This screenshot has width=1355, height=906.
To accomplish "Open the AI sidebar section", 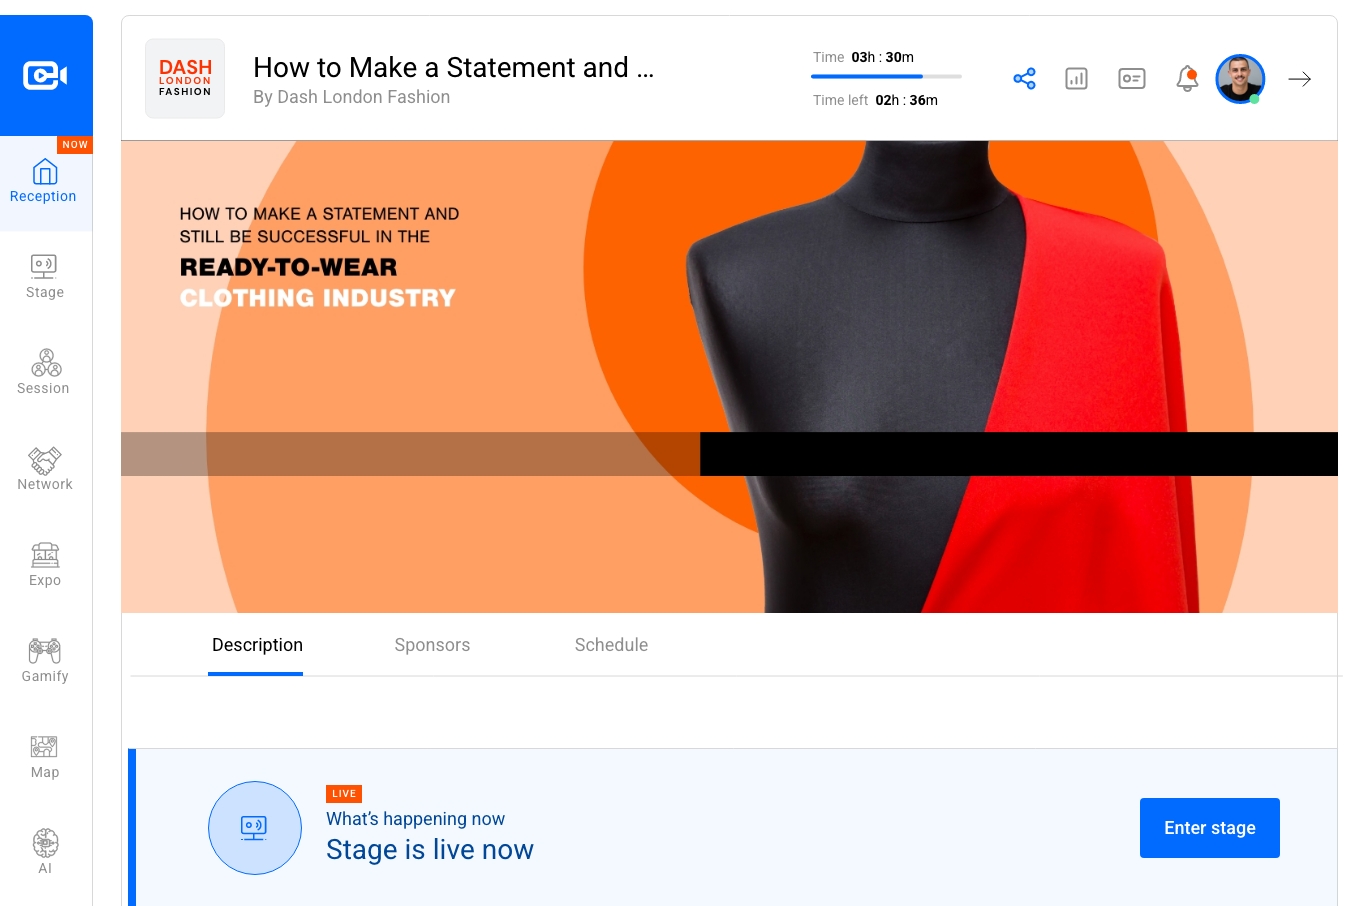I will point(45,852).
